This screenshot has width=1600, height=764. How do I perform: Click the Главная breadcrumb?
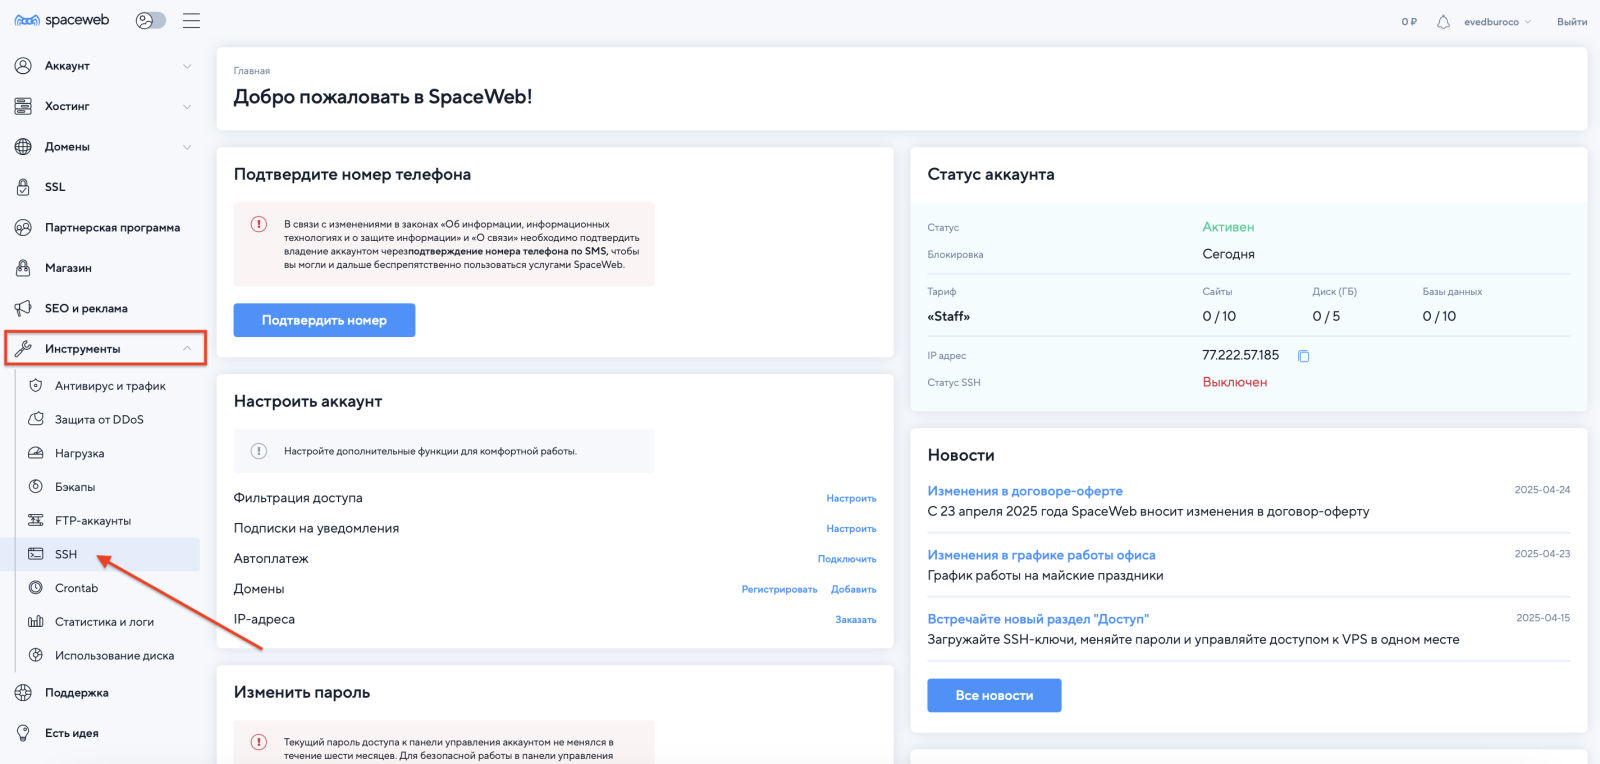[x=252, y=71]
